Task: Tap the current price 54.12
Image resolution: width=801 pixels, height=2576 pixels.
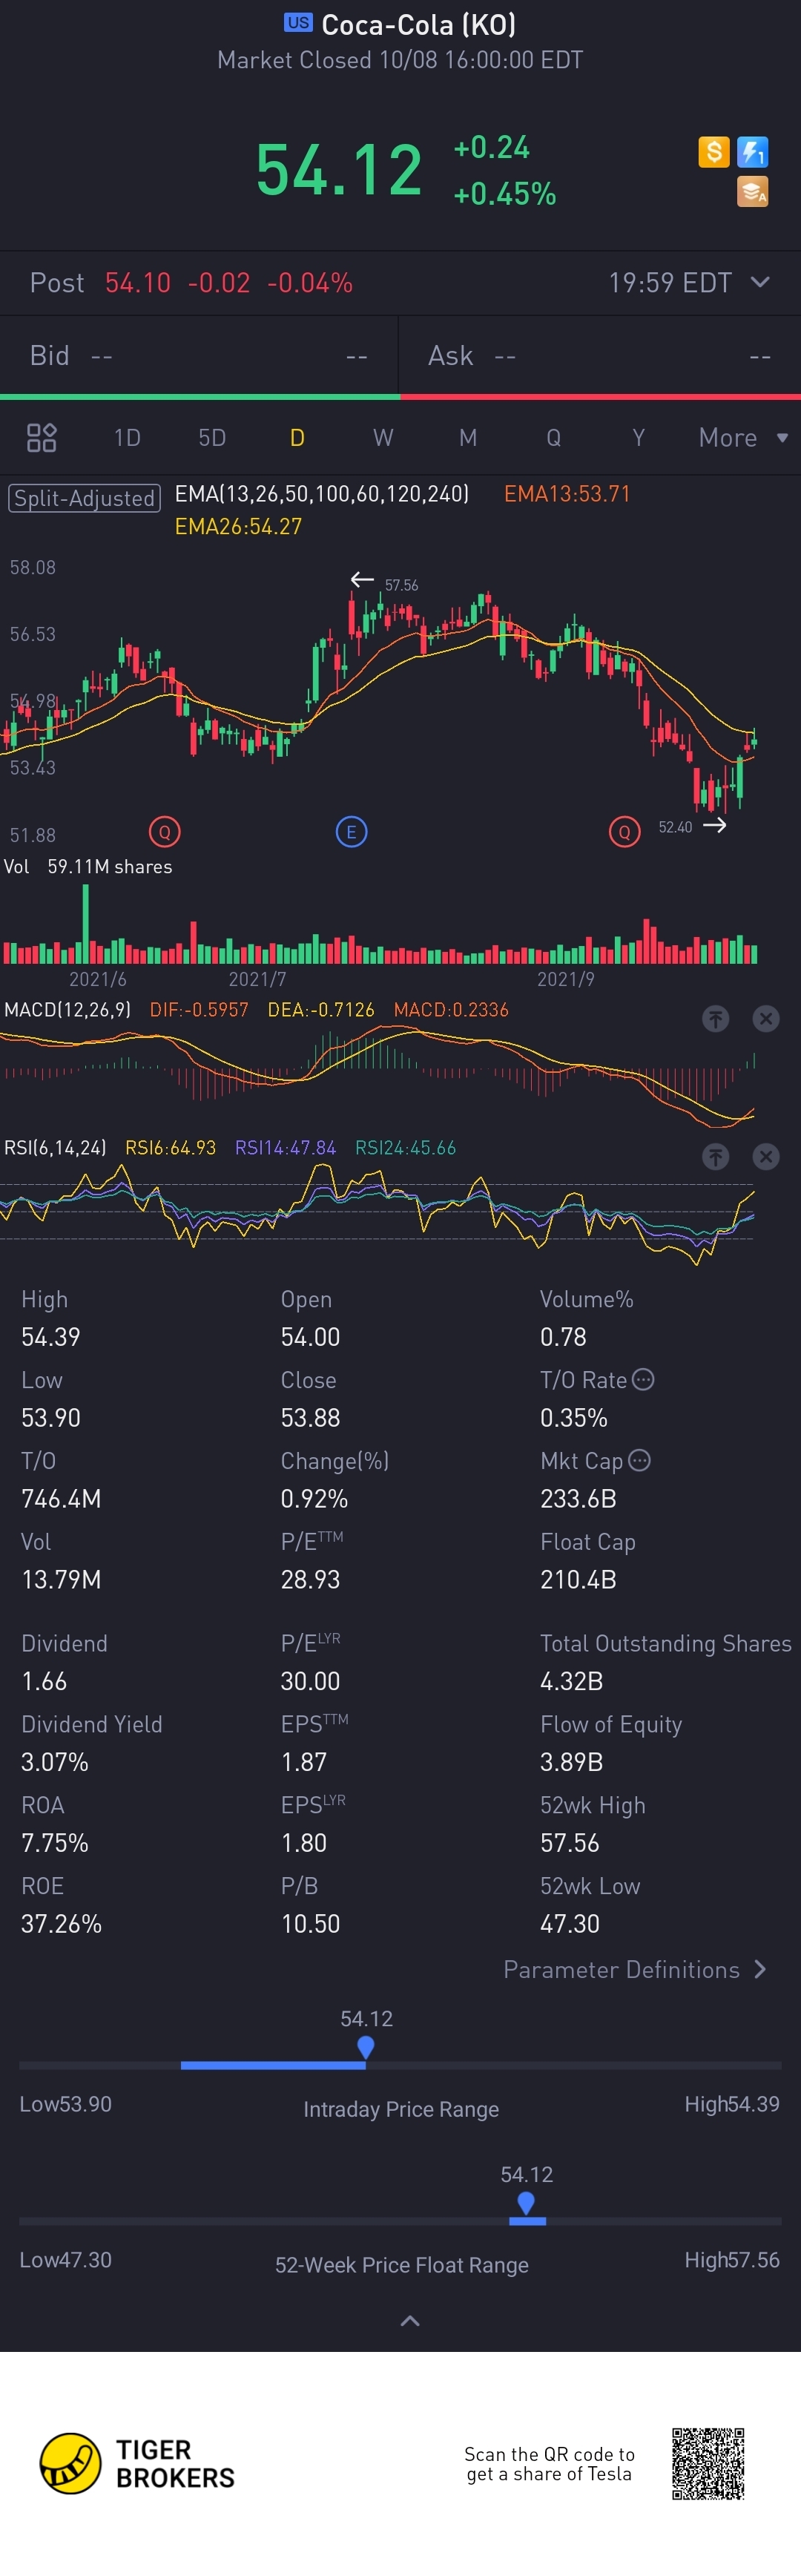Action: coord(339,169)
